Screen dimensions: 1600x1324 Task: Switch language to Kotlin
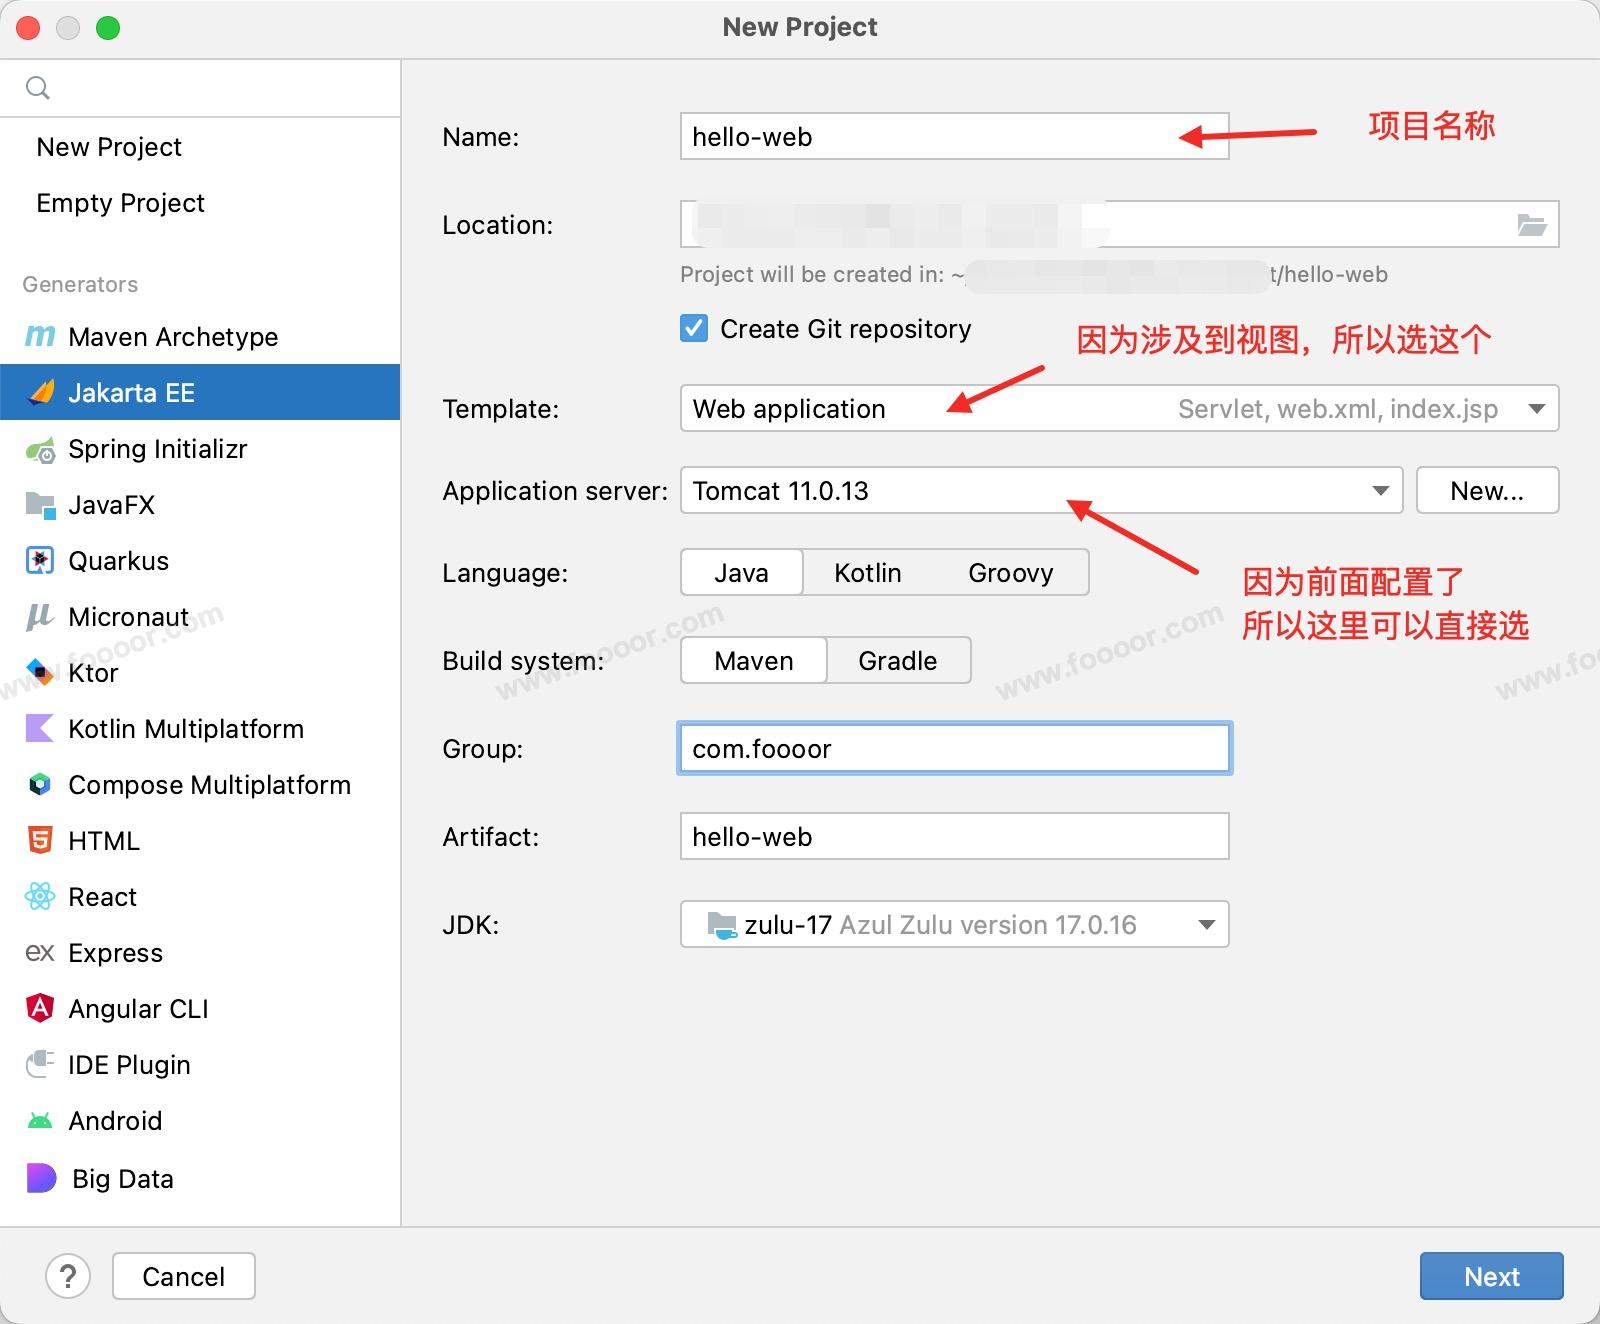click(867, 573)
